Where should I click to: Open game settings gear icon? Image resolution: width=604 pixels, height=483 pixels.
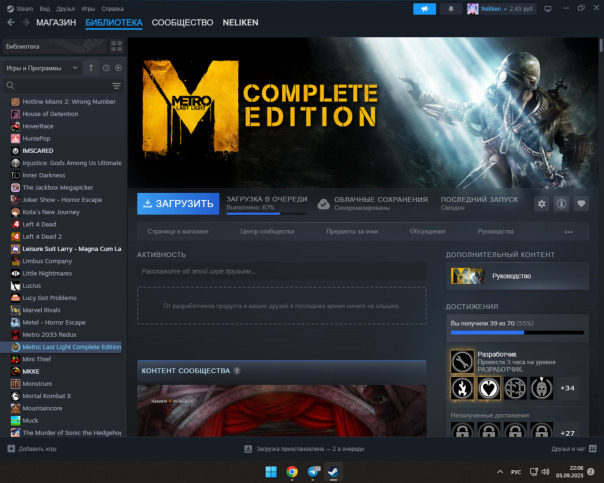pos(541,203)
